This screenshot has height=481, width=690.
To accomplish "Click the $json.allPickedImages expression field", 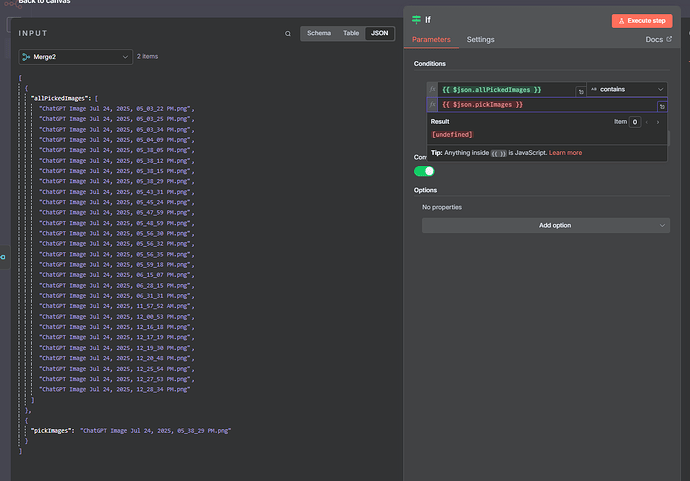I will click(x=506, y=90).
